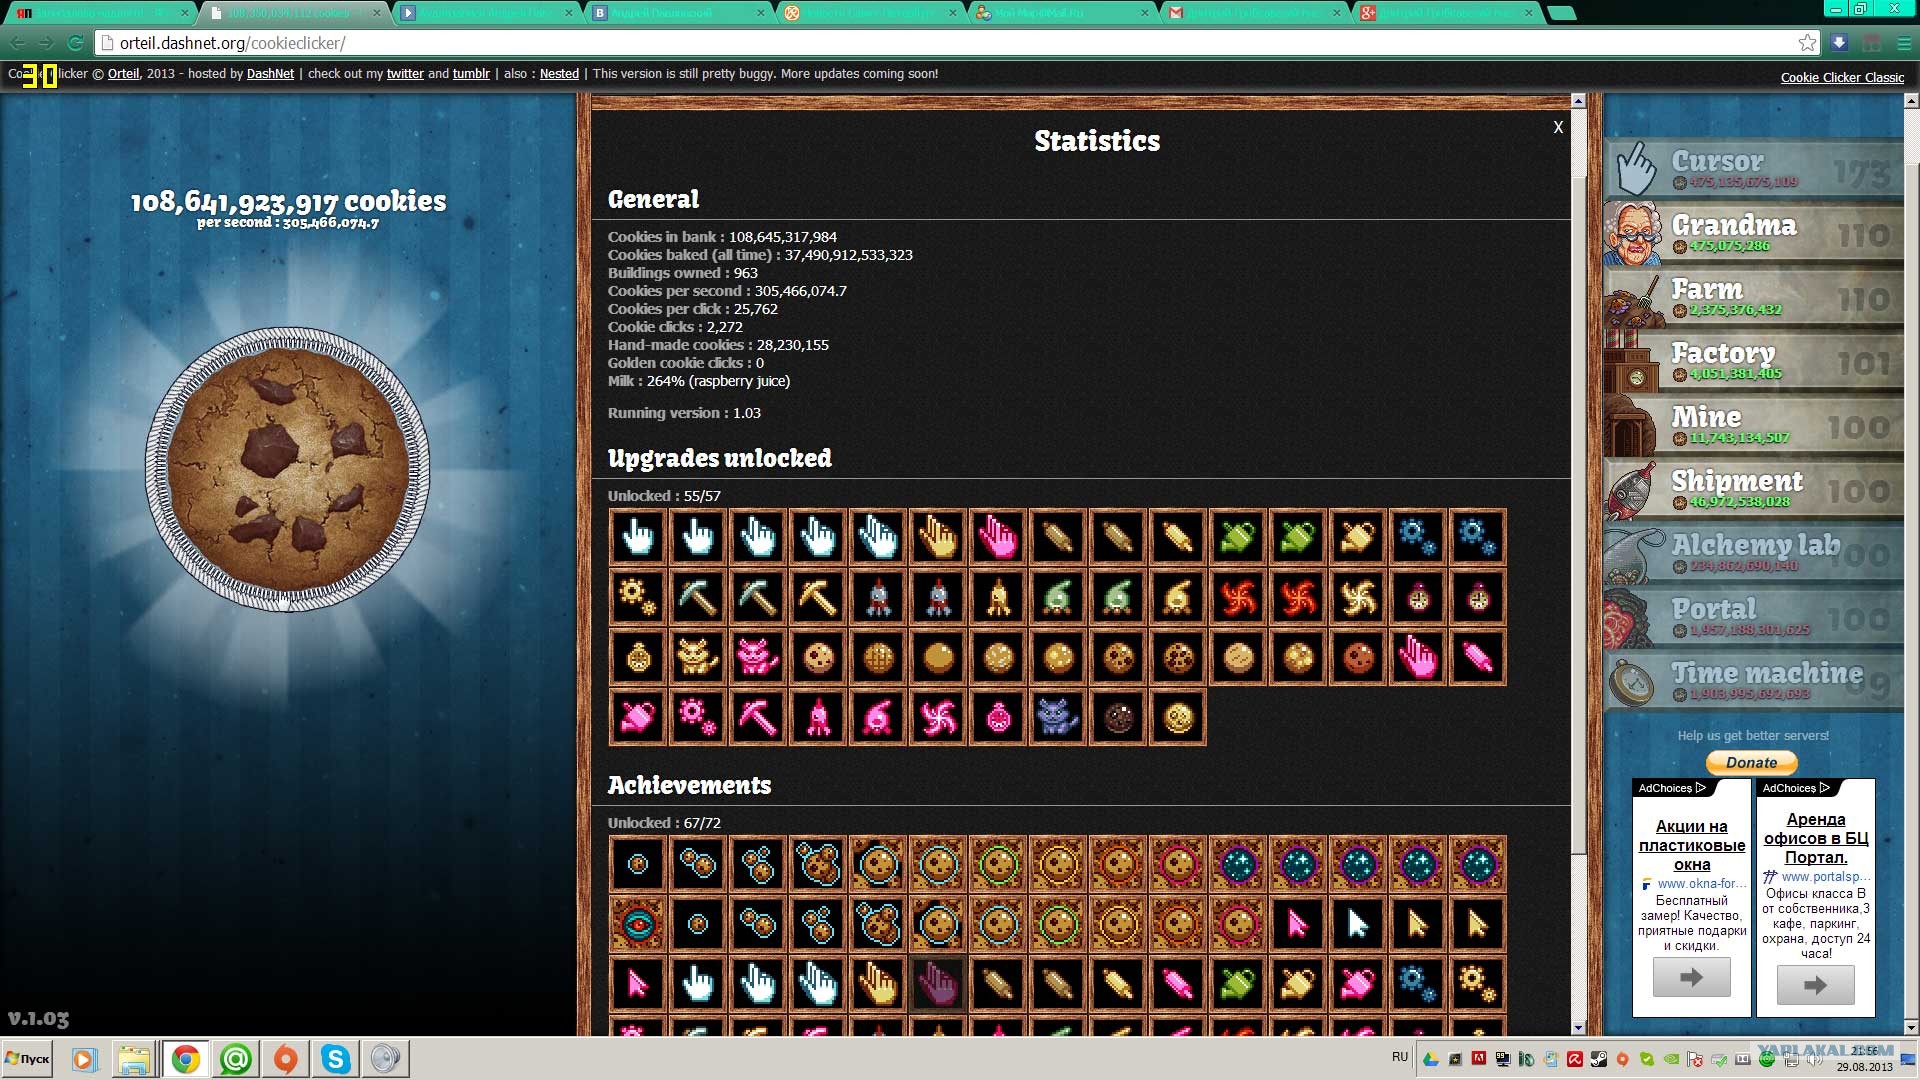Viewport: 1920px width, 1080px height.
Task: Open the Cookie Clicker Classic link
Action: (1842, 78)
